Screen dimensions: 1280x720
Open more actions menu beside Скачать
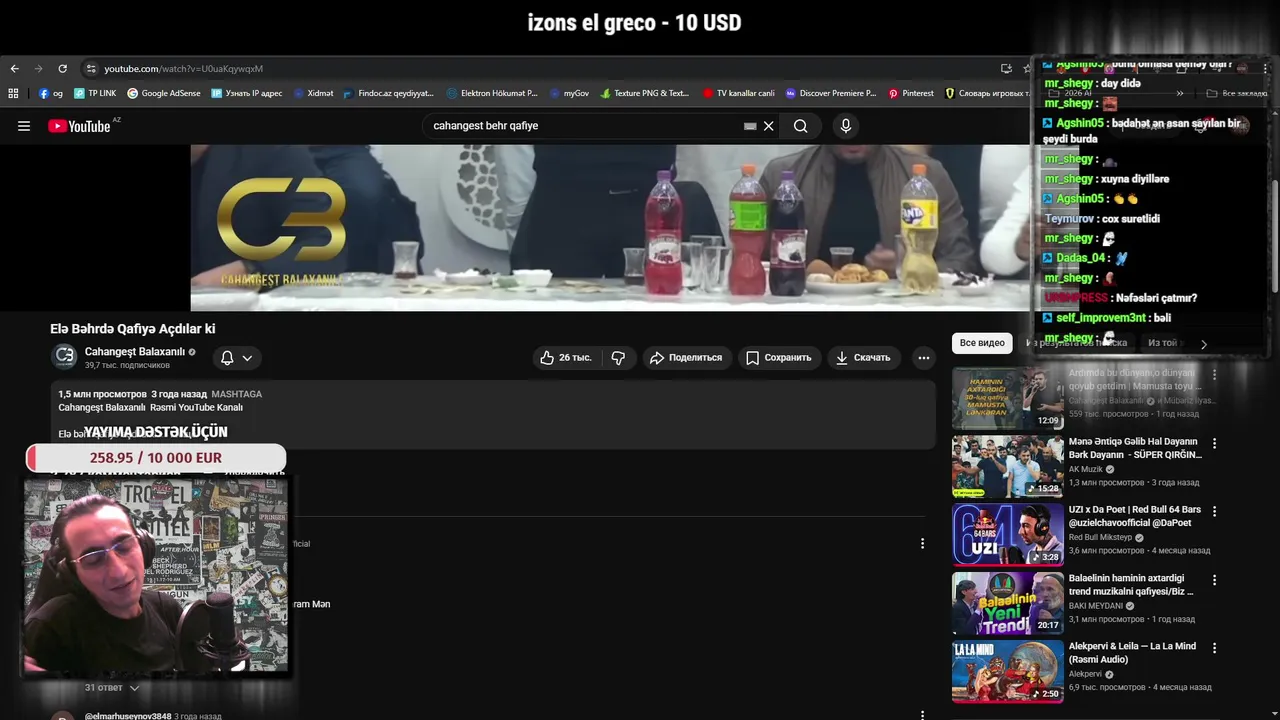pyautogui.click(x=924, y=357)
